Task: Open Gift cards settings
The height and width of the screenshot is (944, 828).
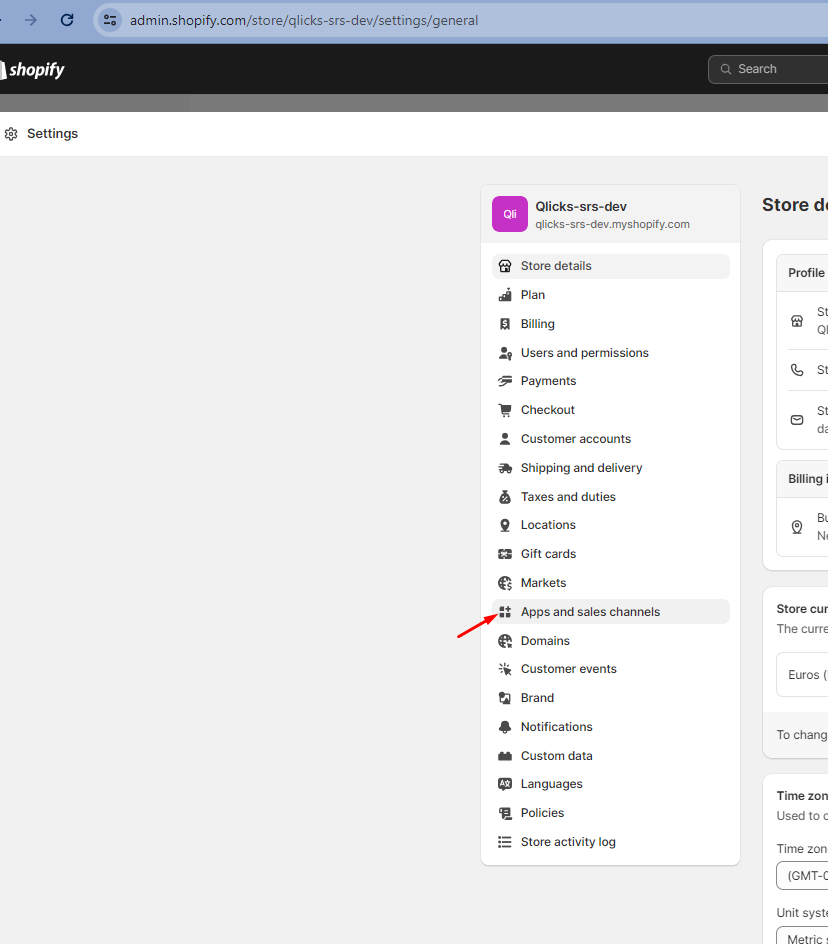Action: coord(611,554)
